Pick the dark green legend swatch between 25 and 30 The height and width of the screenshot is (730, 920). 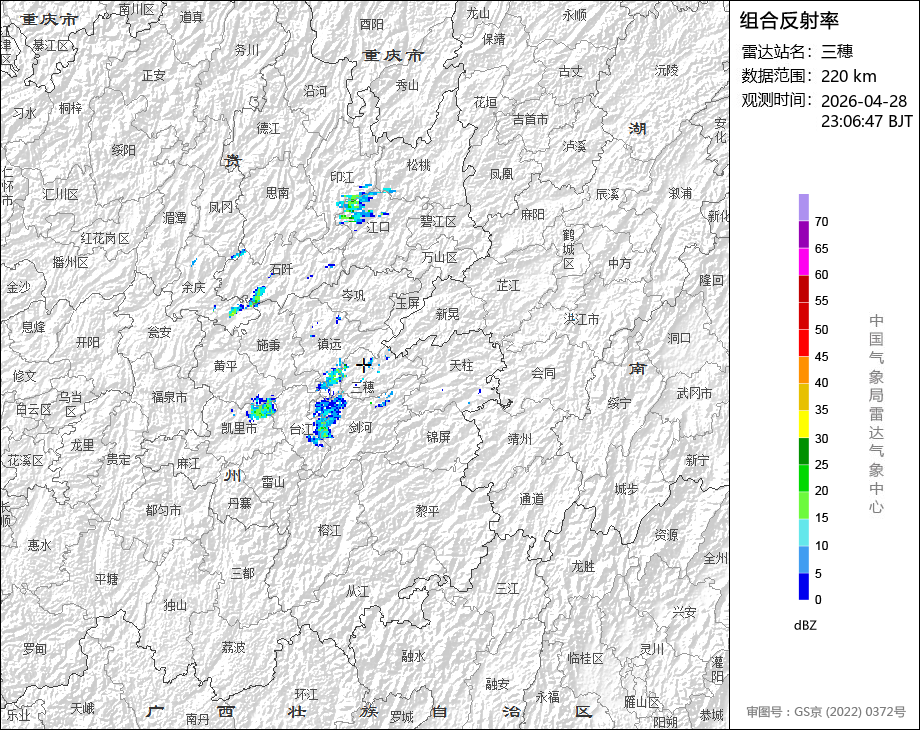pos(804,451)
